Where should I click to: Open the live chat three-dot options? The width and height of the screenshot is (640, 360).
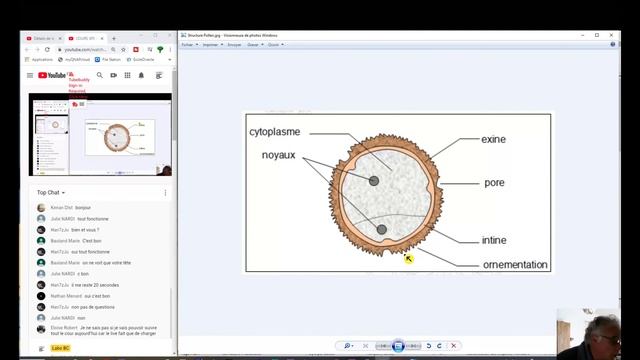(165, 193)
